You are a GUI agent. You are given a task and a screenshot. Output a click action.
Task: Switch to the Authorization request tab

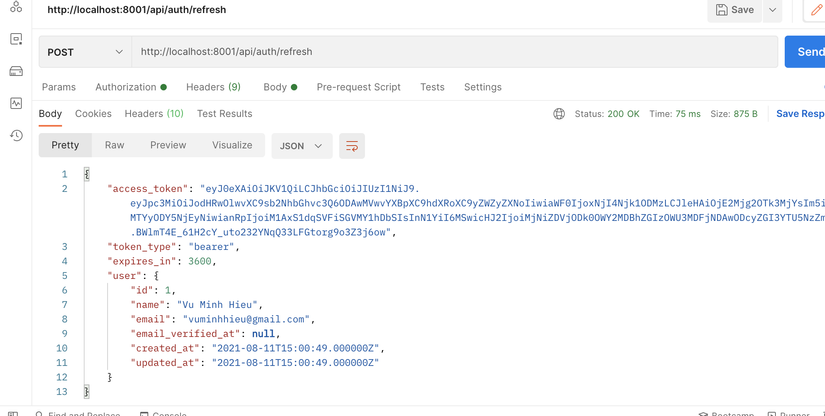tap(130, 87)
